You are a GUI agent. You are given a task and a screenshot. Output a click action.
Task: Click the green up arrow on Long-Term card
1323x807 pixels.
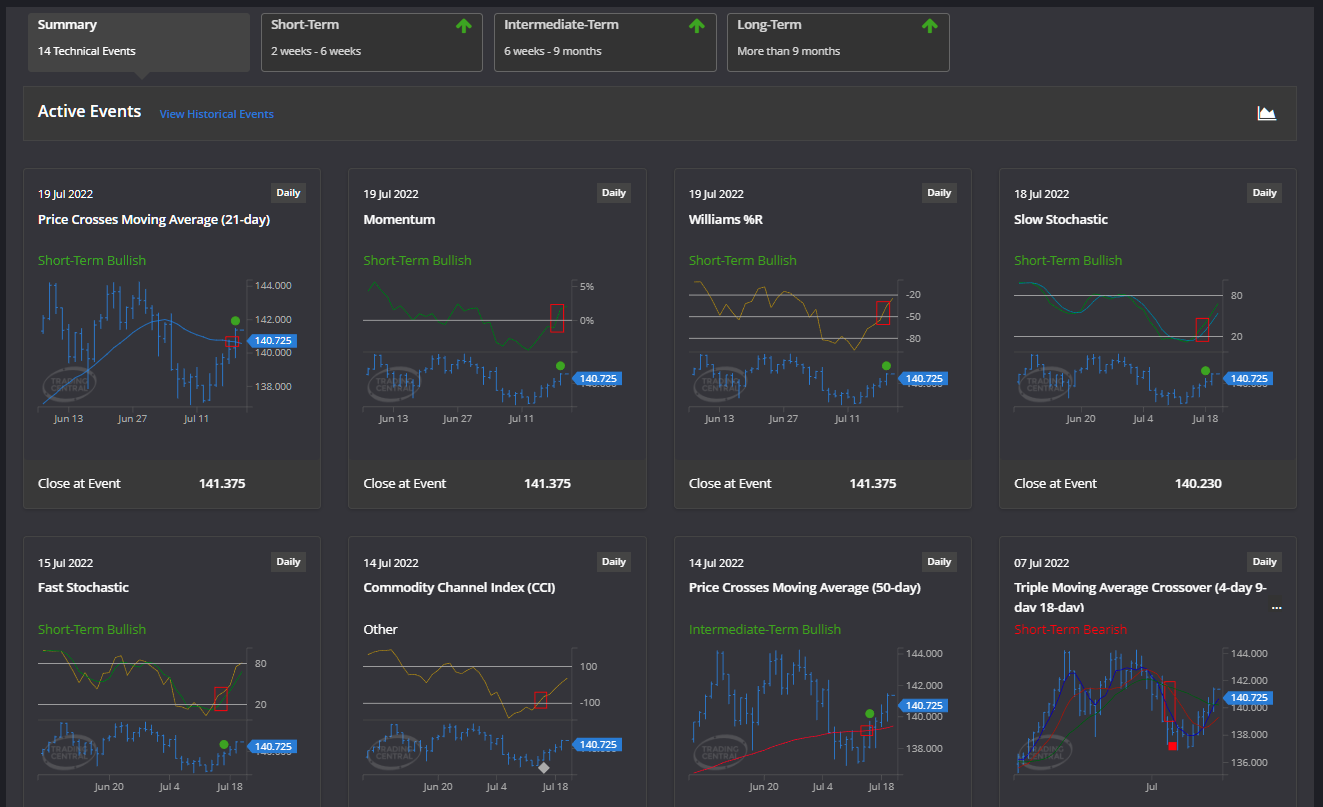[x=929, y=26]
